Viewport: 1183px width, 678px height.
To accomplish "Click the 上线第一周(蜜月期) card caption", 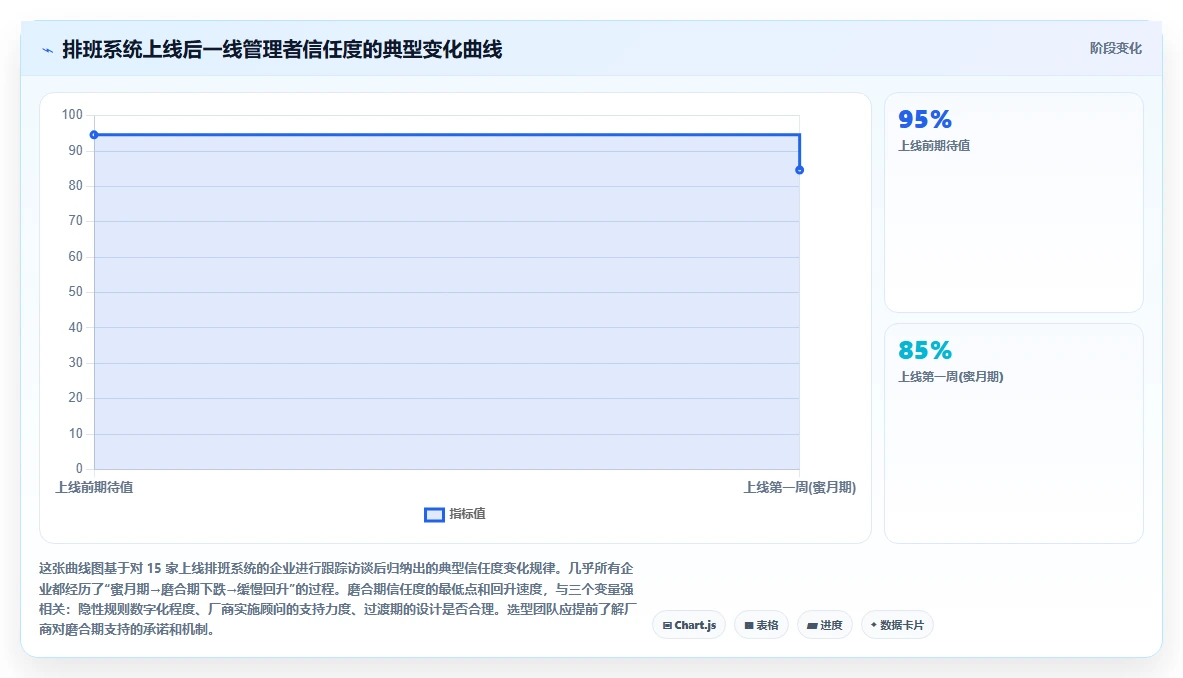I will click(x=951, y=376).
